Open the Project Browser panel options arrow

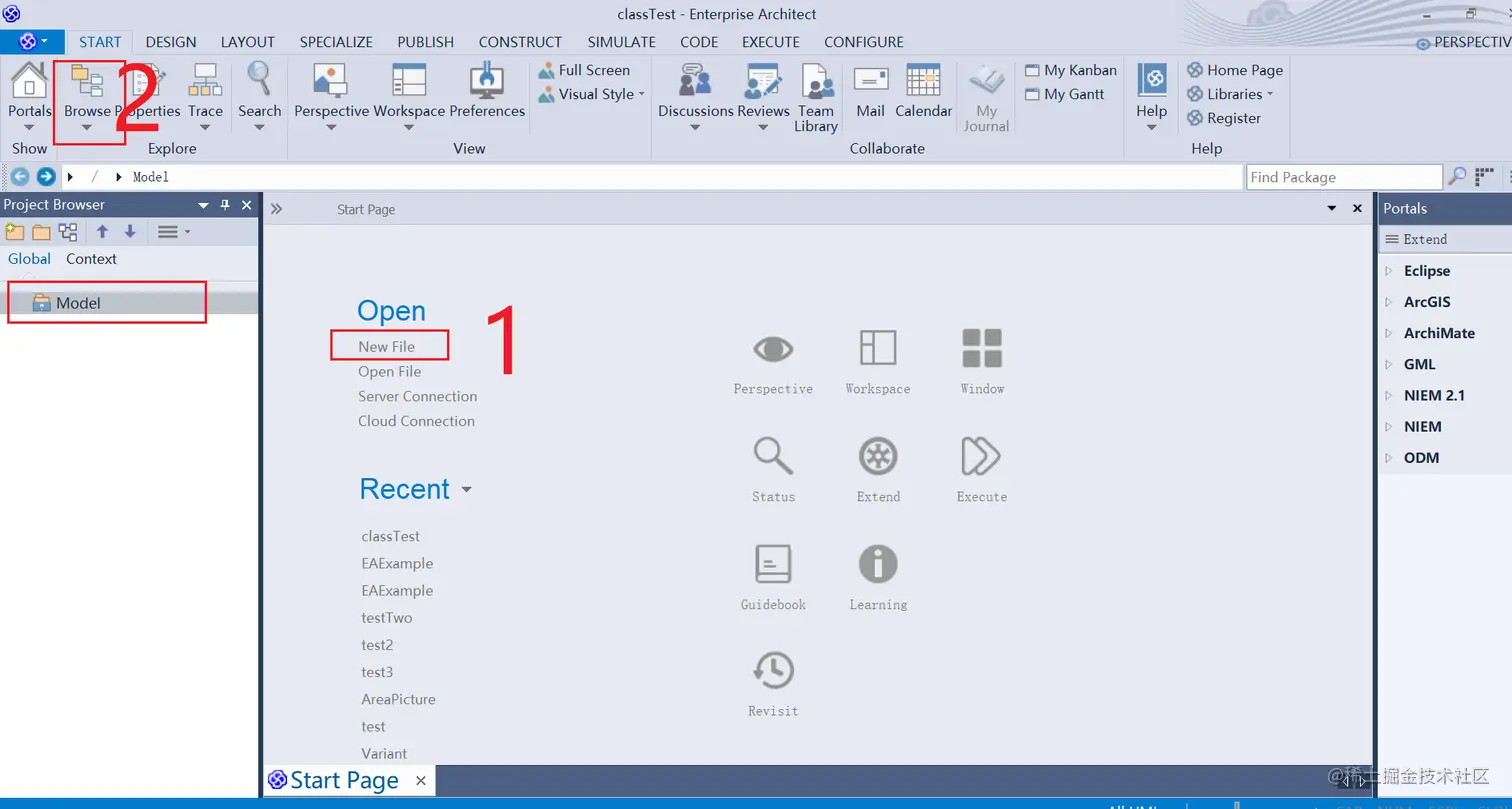click(x=204, y=205)
